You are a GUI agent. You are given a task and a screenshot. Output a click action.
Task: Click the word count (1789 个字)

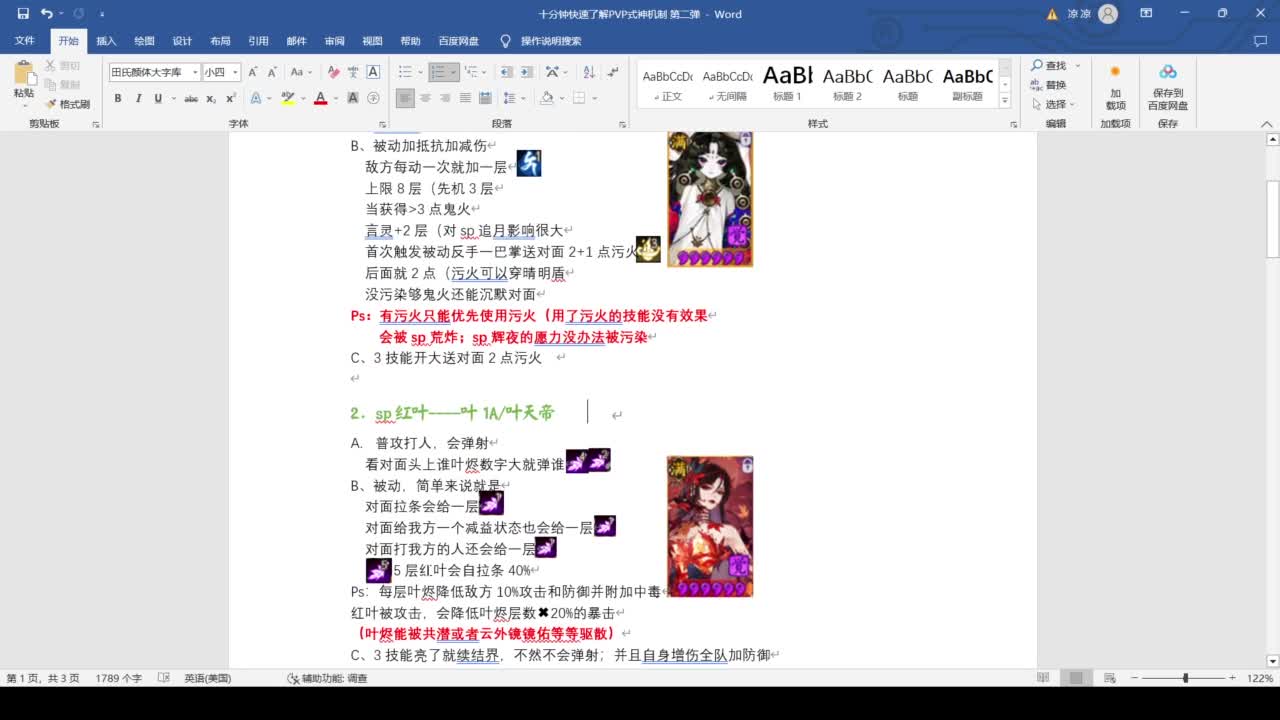click(119, 678)
